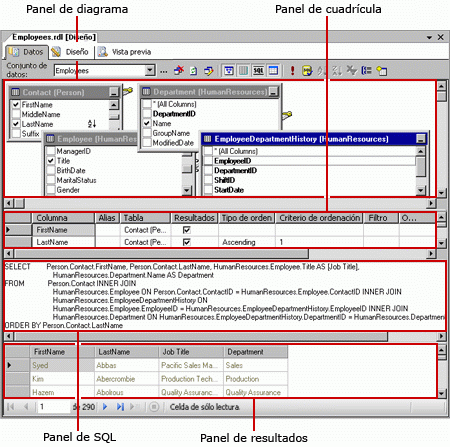Click the diagram pane's scroll-down arrow
This screenshot has width=450, height=447.
[441, 193]
